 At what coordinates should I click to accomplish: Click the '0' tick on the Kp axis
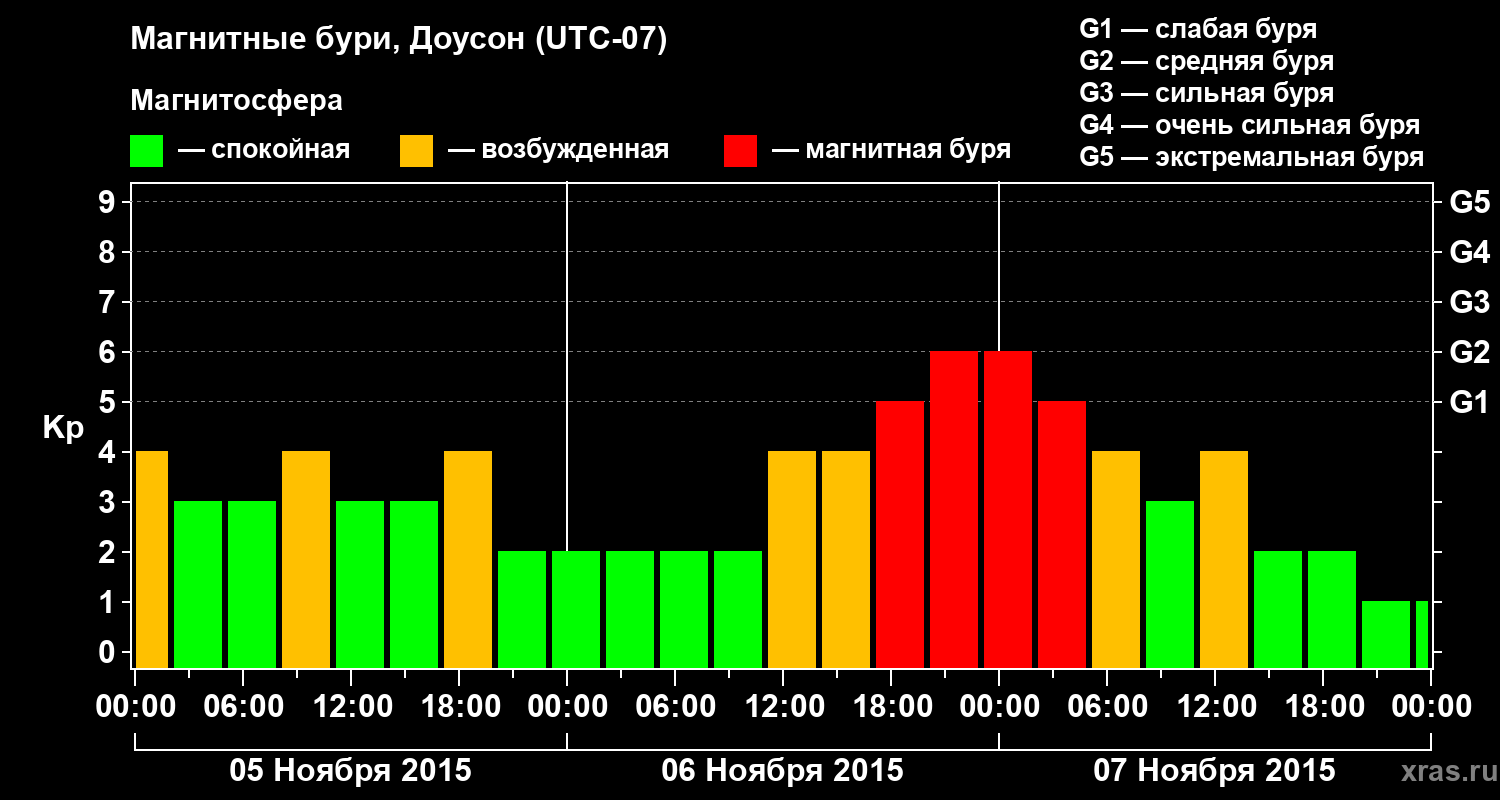(x=109, y=652)
